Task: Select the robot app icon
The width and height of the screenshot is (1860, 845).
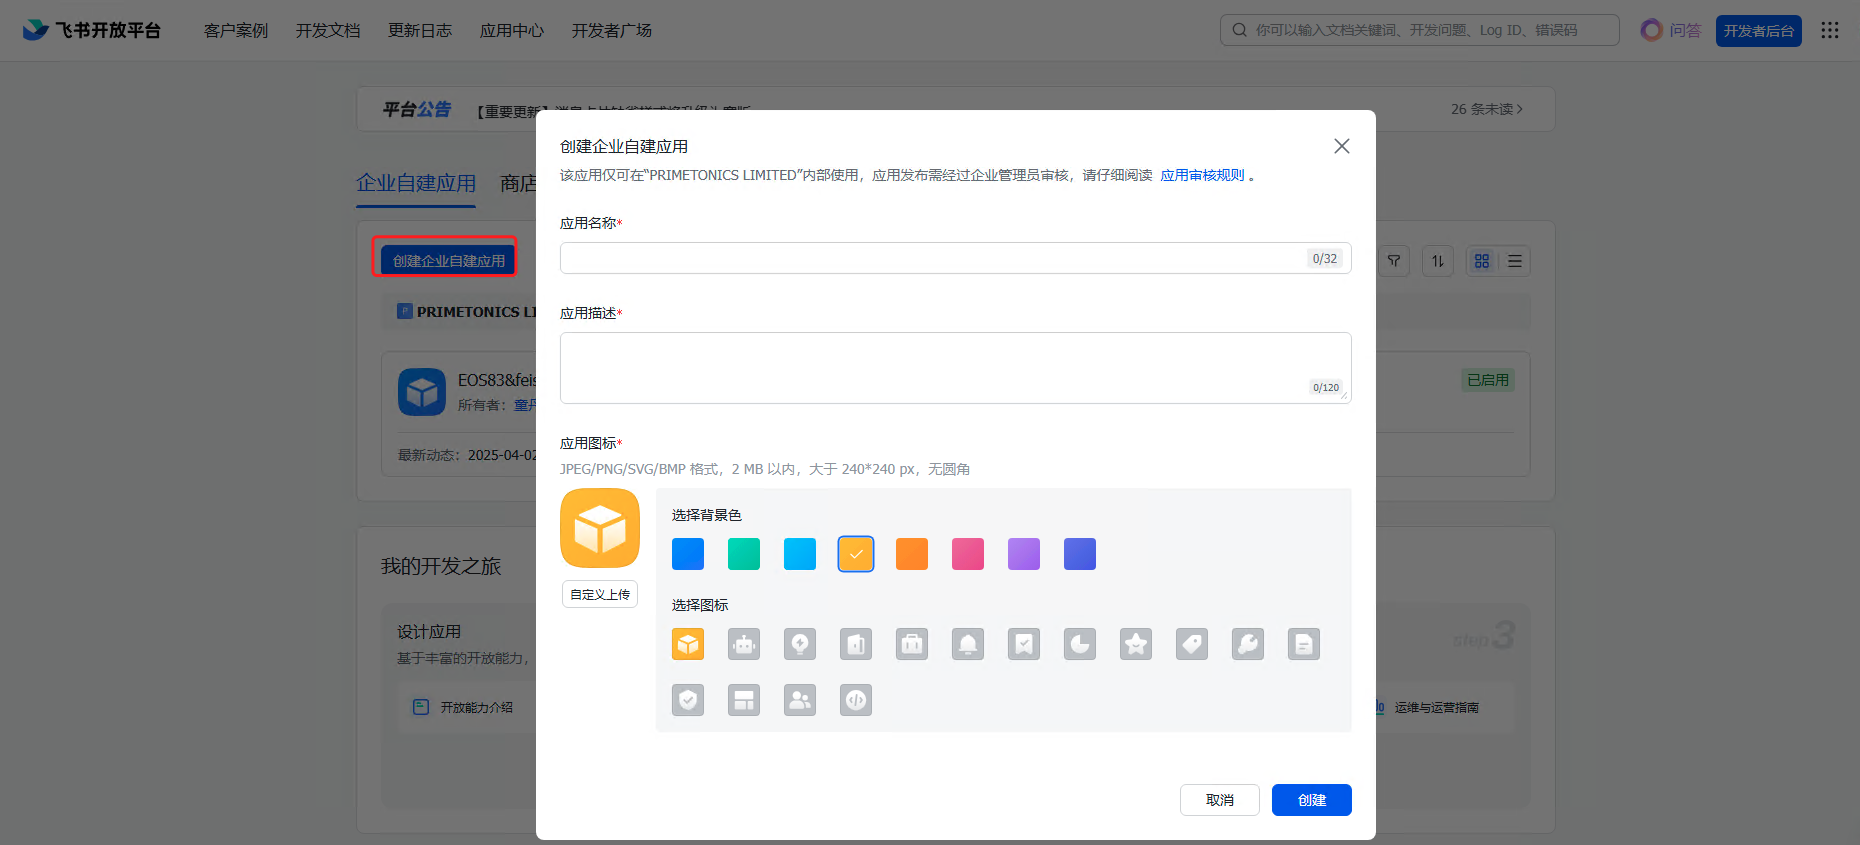Action: 744,644
